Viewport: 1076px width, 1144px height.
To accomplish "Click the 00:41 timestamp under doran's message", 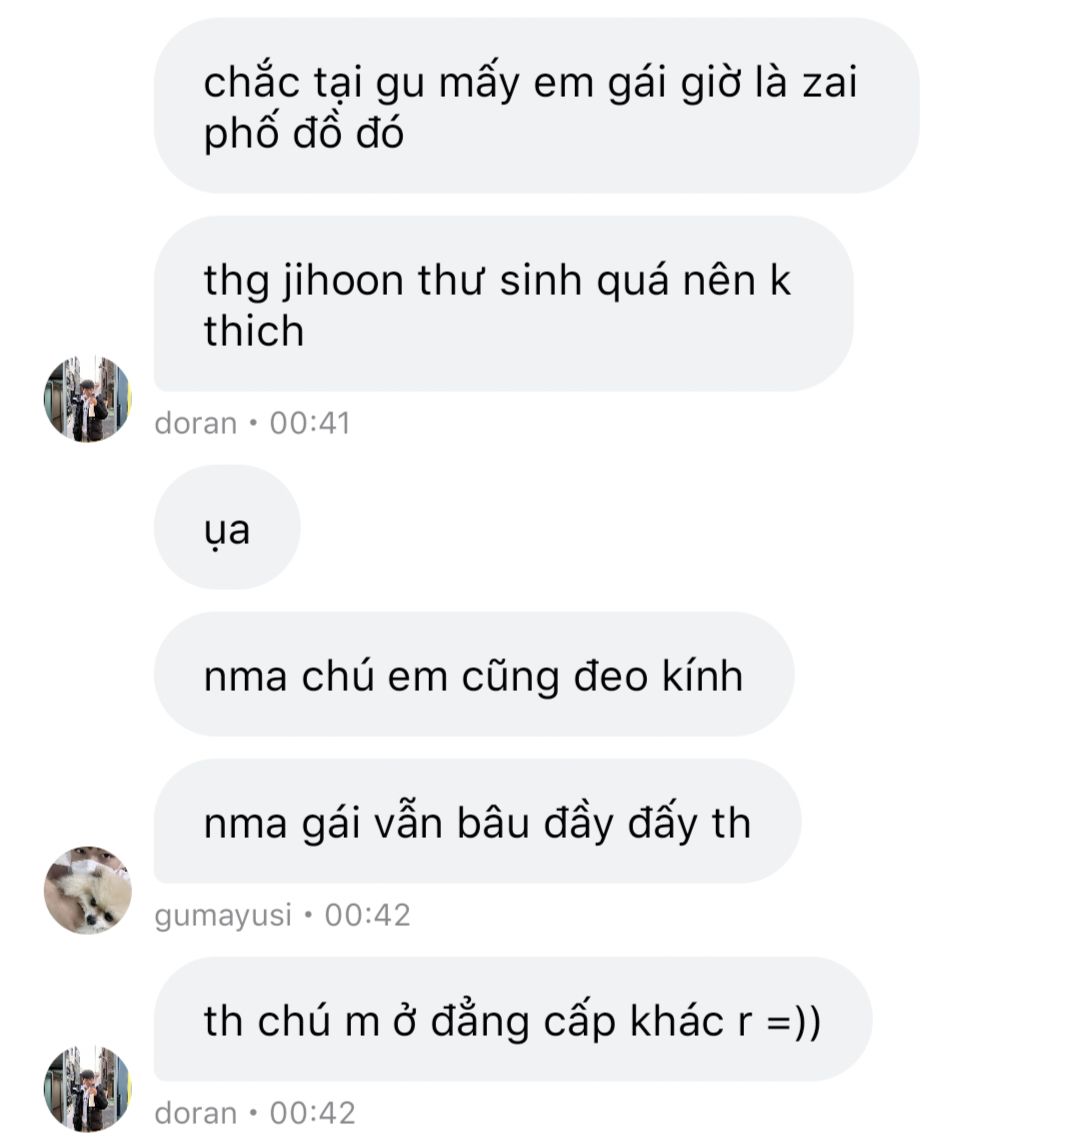I will (x=310, y=423).
